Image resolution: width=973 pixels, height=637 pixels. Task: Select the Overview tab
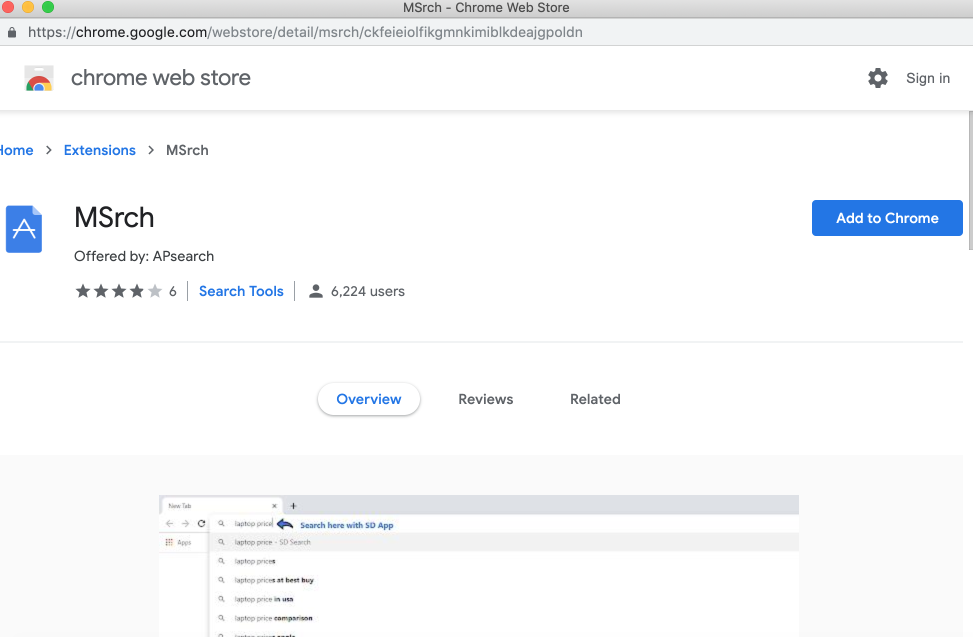click(368, 399)
